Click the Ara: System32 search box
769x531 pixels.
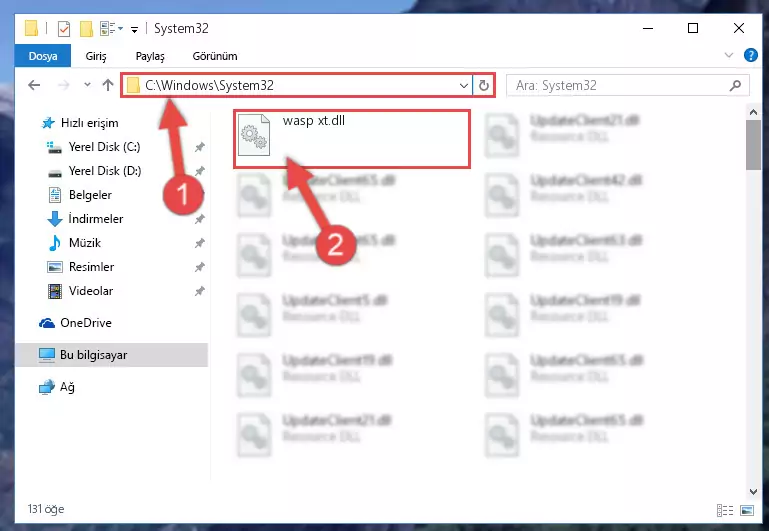point(627,85)
